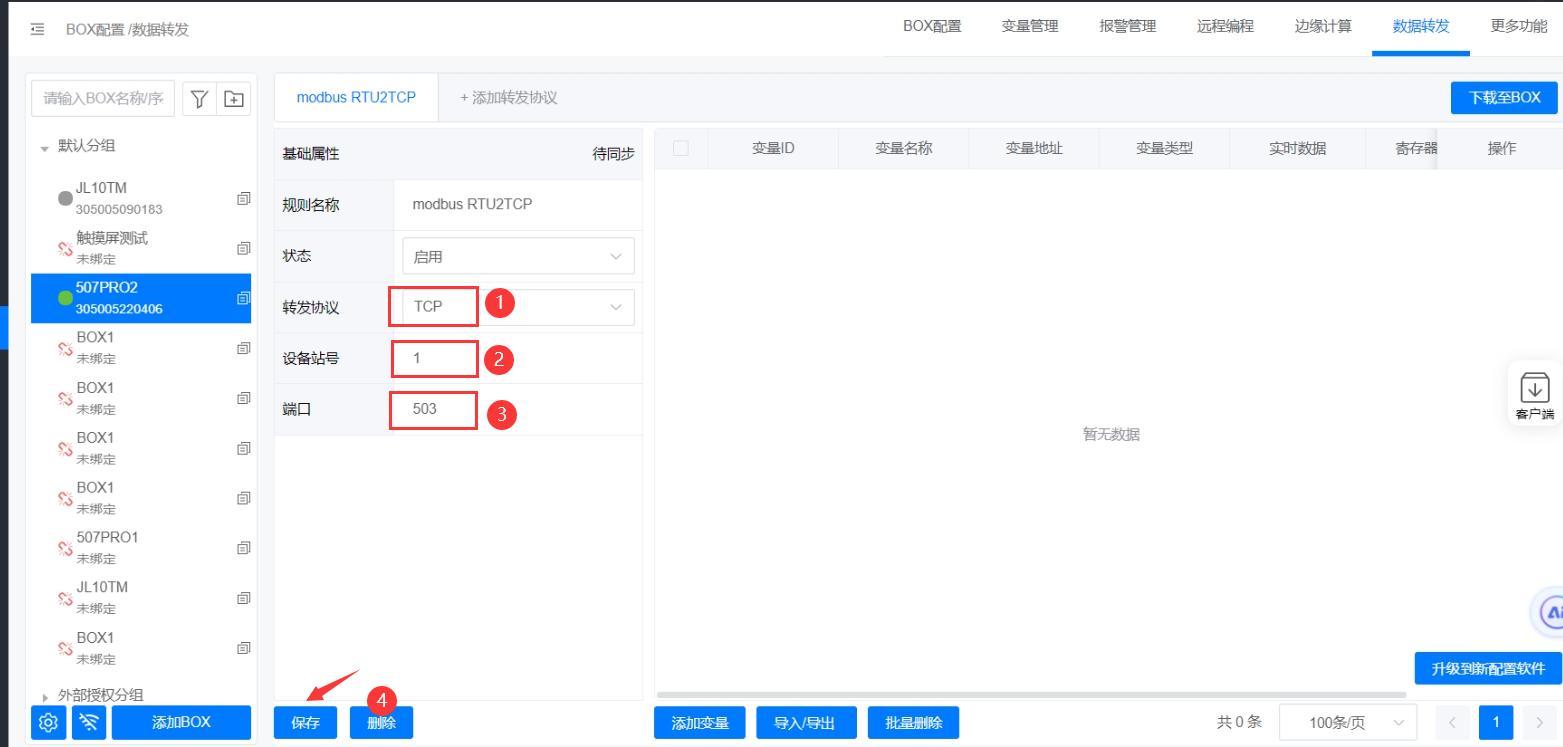Click the 导入/导出 button
The height and width of the screenshot is (747, 1563).
tap(805, 723)
